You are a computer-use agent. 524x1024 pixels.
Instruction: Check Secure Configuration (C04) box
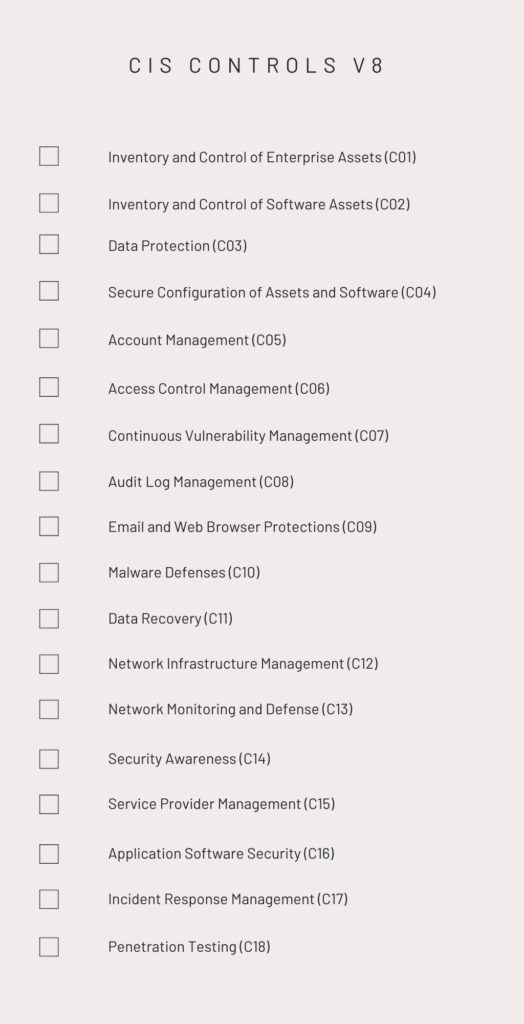(49, 291)
